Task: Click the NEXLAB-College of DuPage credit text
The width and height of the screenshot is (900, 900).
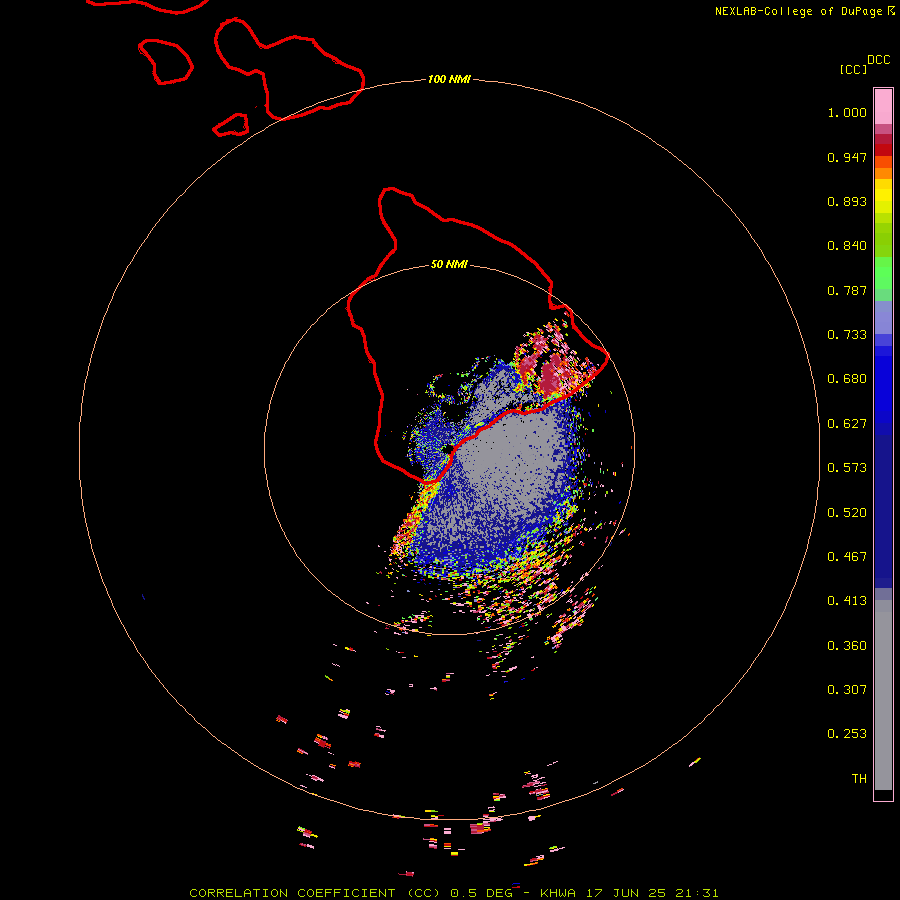Action: point(799,11)
